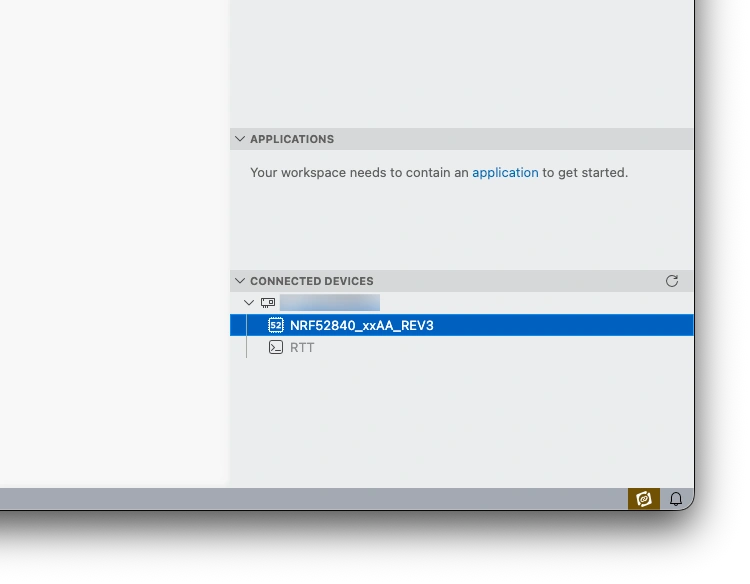This screenshot has height=584, width=750.
Task: Refresh the connected devices list
Action: (x=672, y=281)
